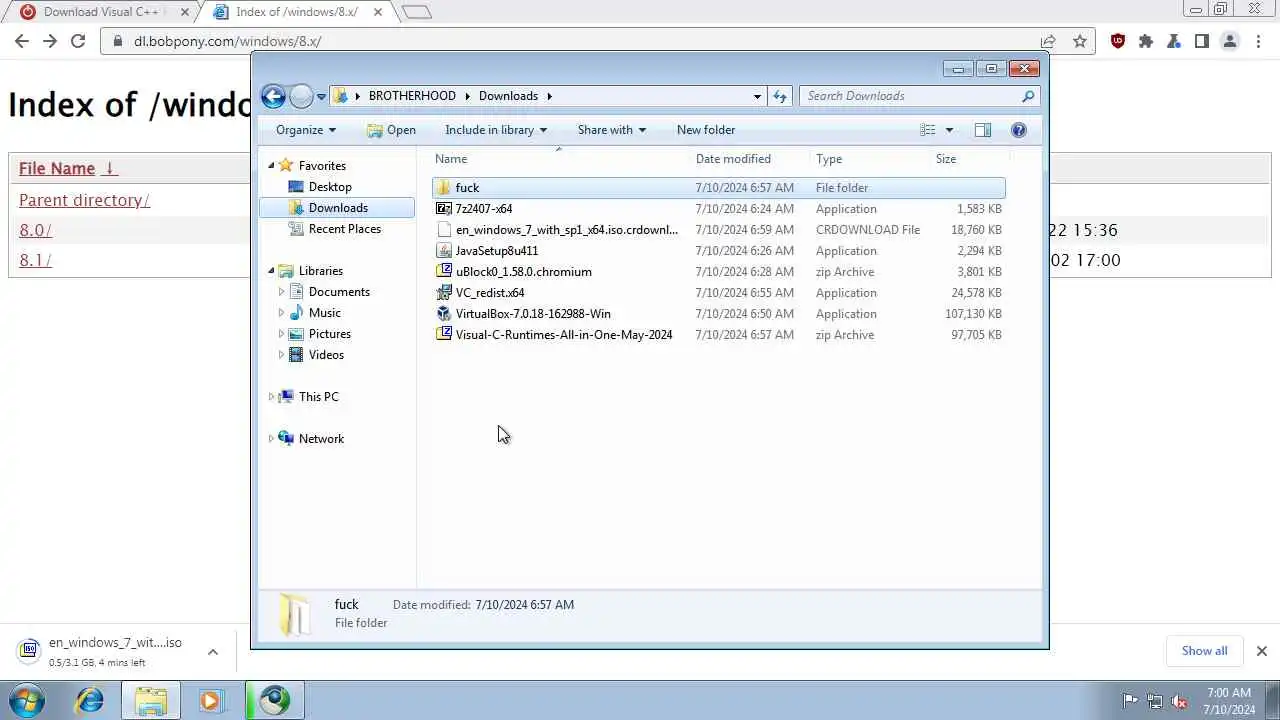Screen dimensions: 1280x720
Task: Click Show all downloads button
Action: coord(1204,651)
